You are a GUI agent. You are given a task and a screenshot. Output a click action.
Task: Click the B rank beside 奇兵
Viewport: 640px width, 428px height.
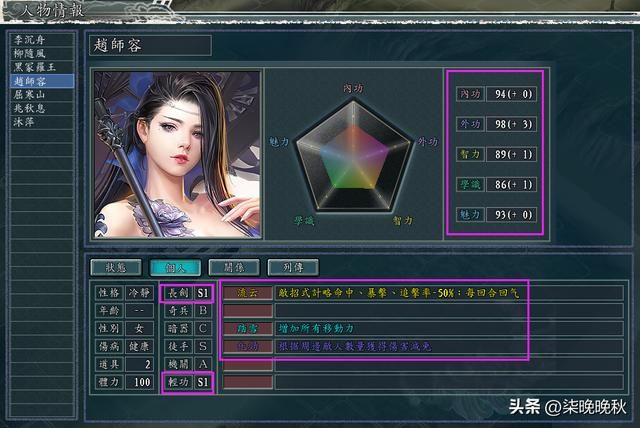click(203, 311)
